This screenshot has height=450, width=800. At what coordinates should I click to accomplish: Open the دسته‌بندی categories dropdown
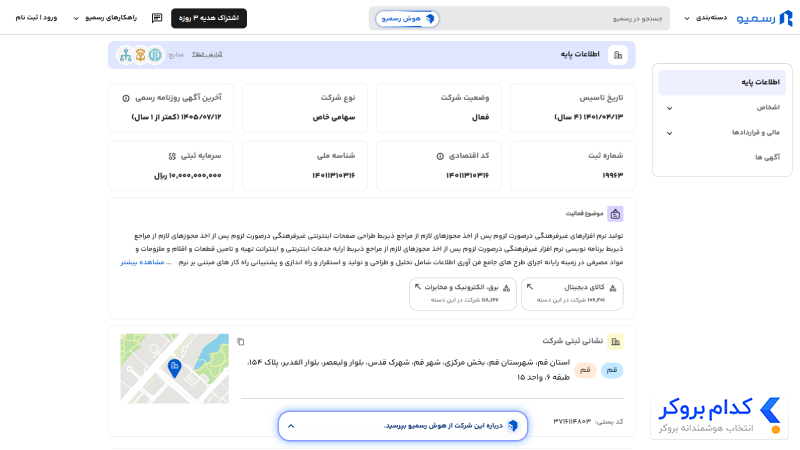click(x=706, y=18)
